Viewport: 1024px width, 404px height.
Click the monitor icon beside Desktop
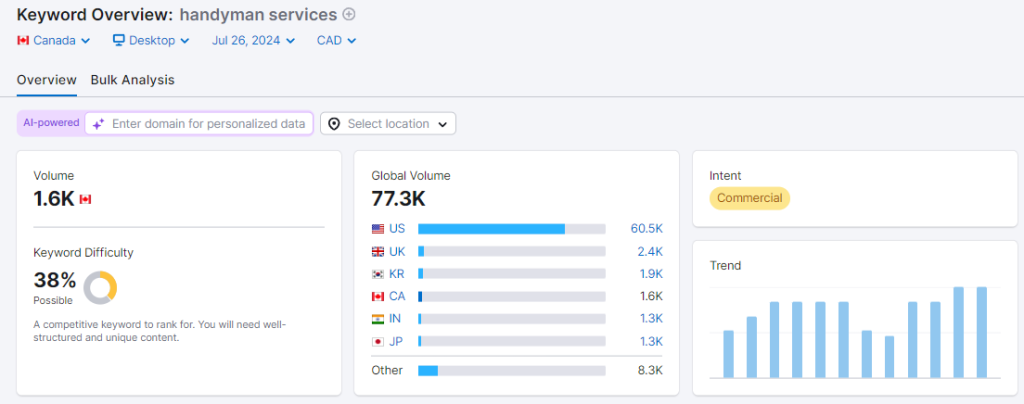tap(118, 40)
